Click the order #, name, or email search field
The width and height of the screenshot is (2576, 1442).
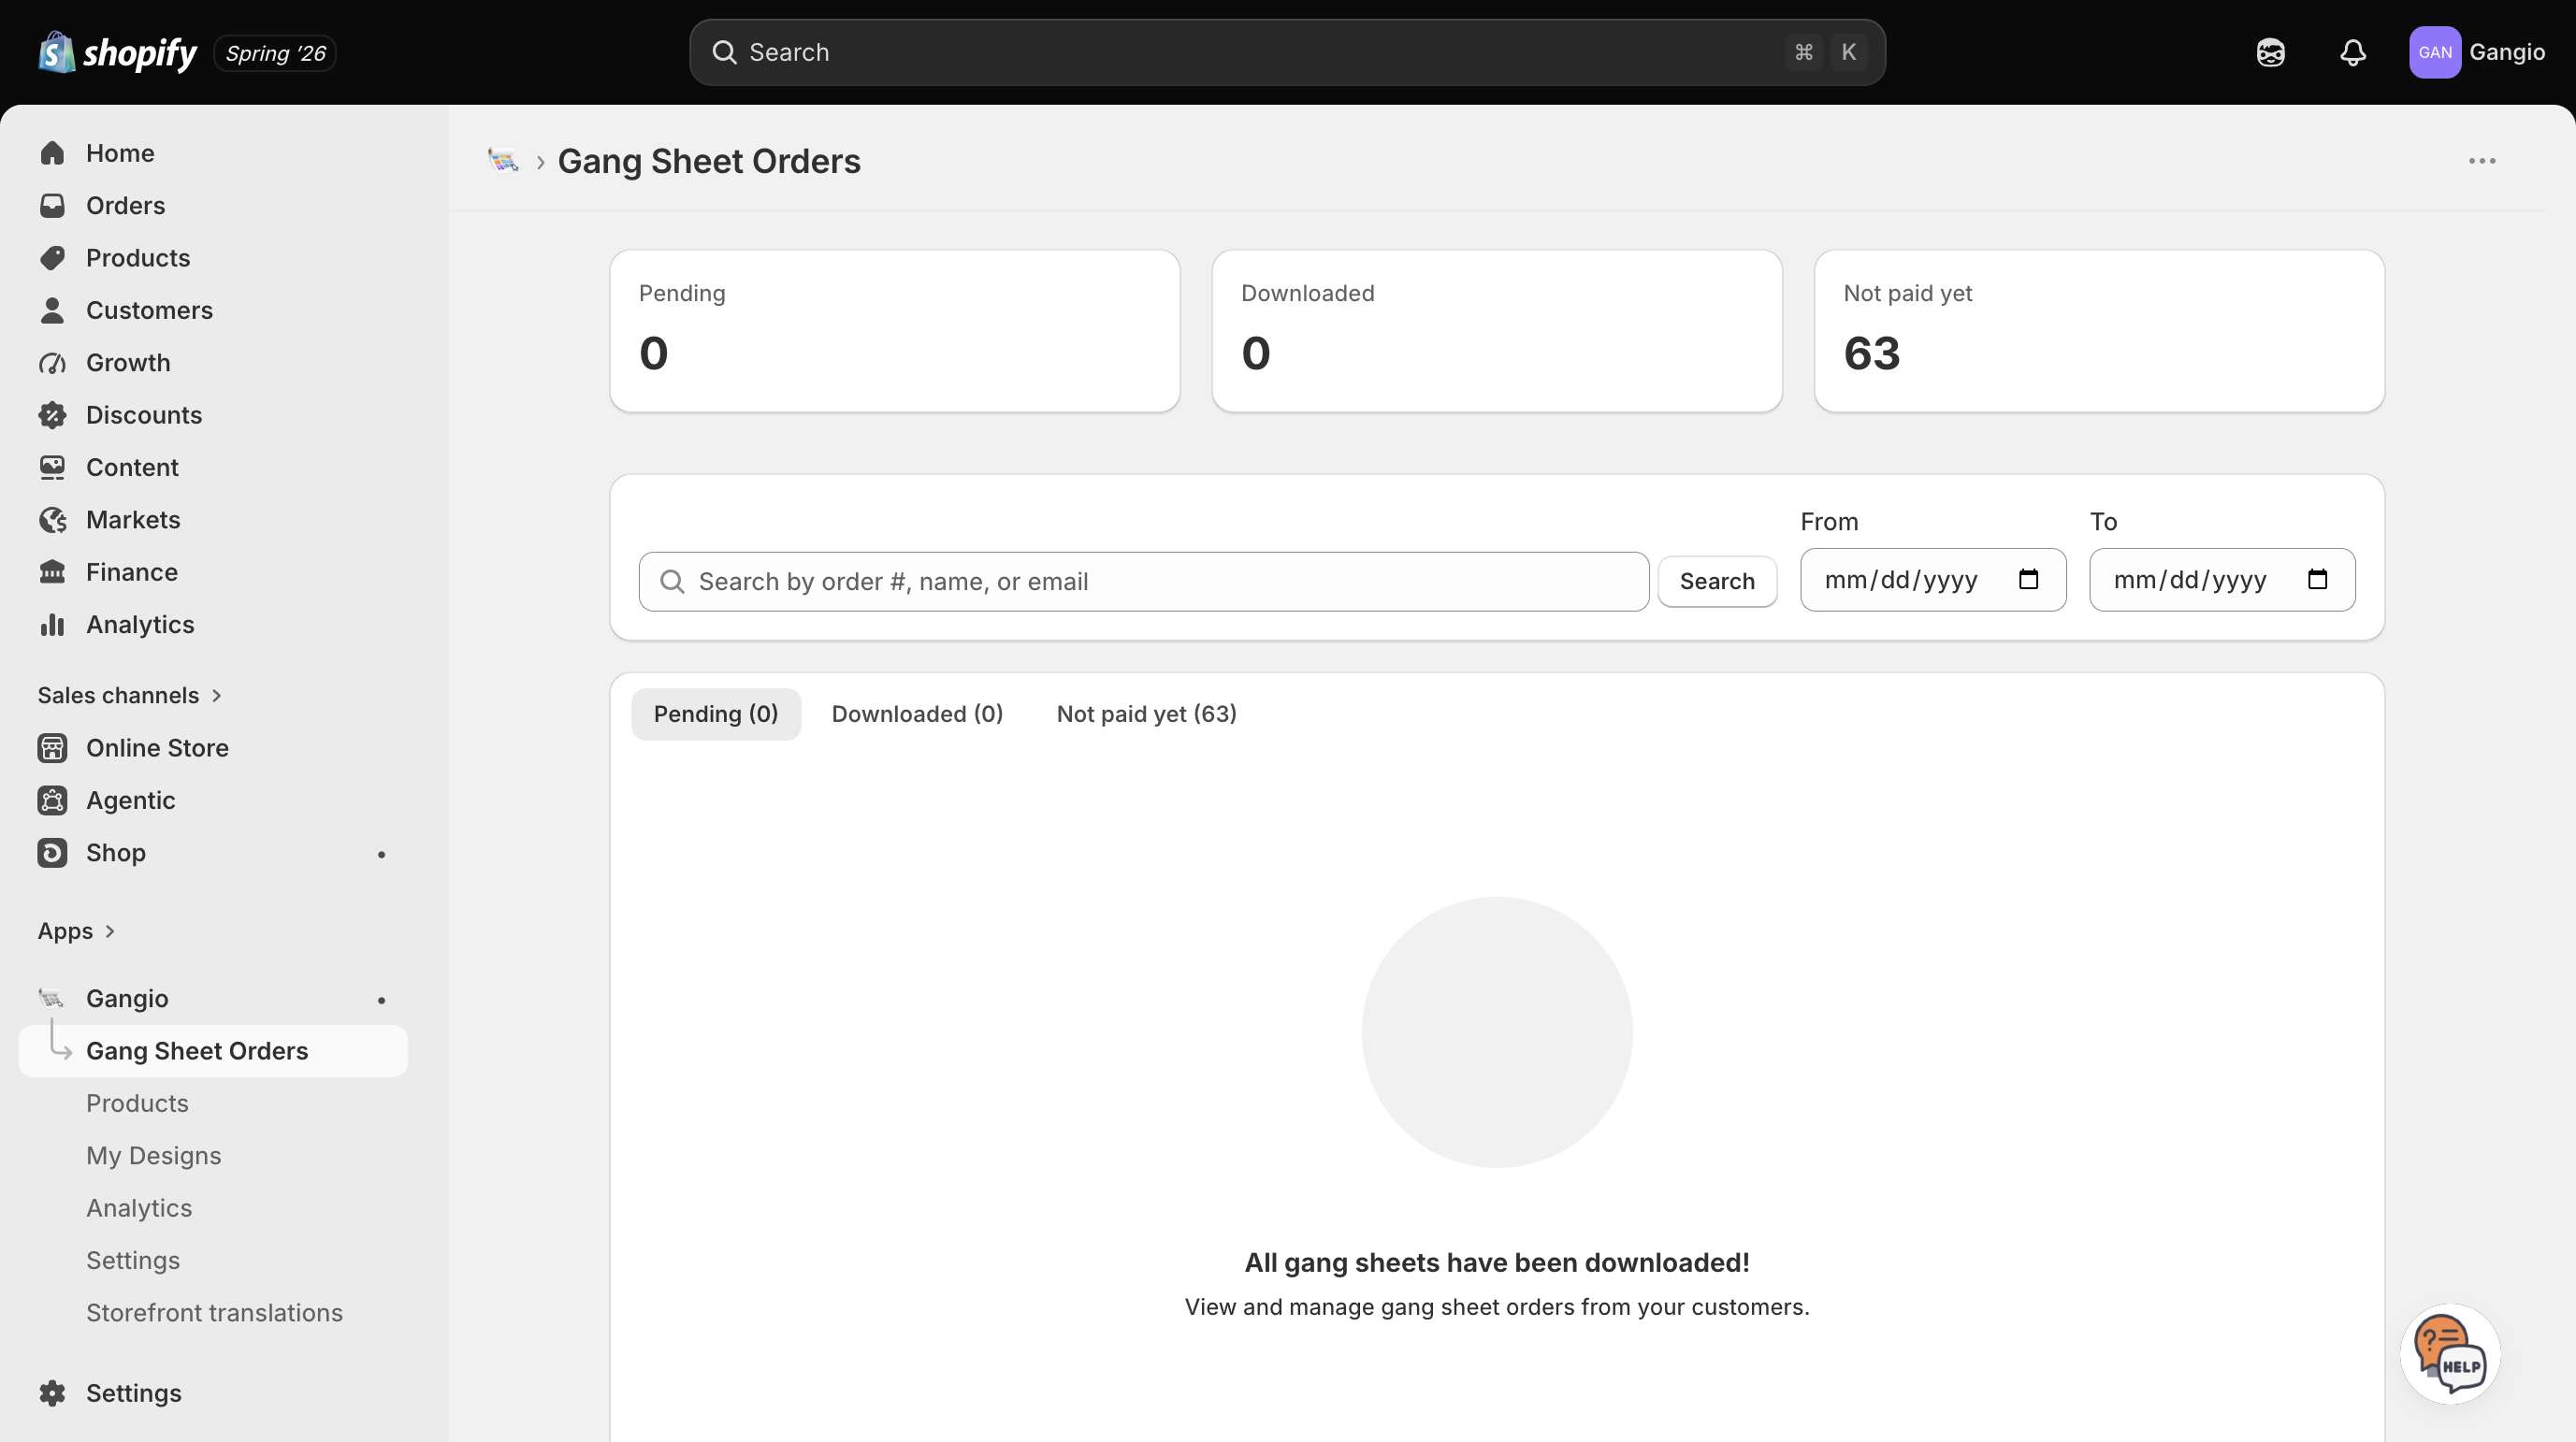point(1144,581)
